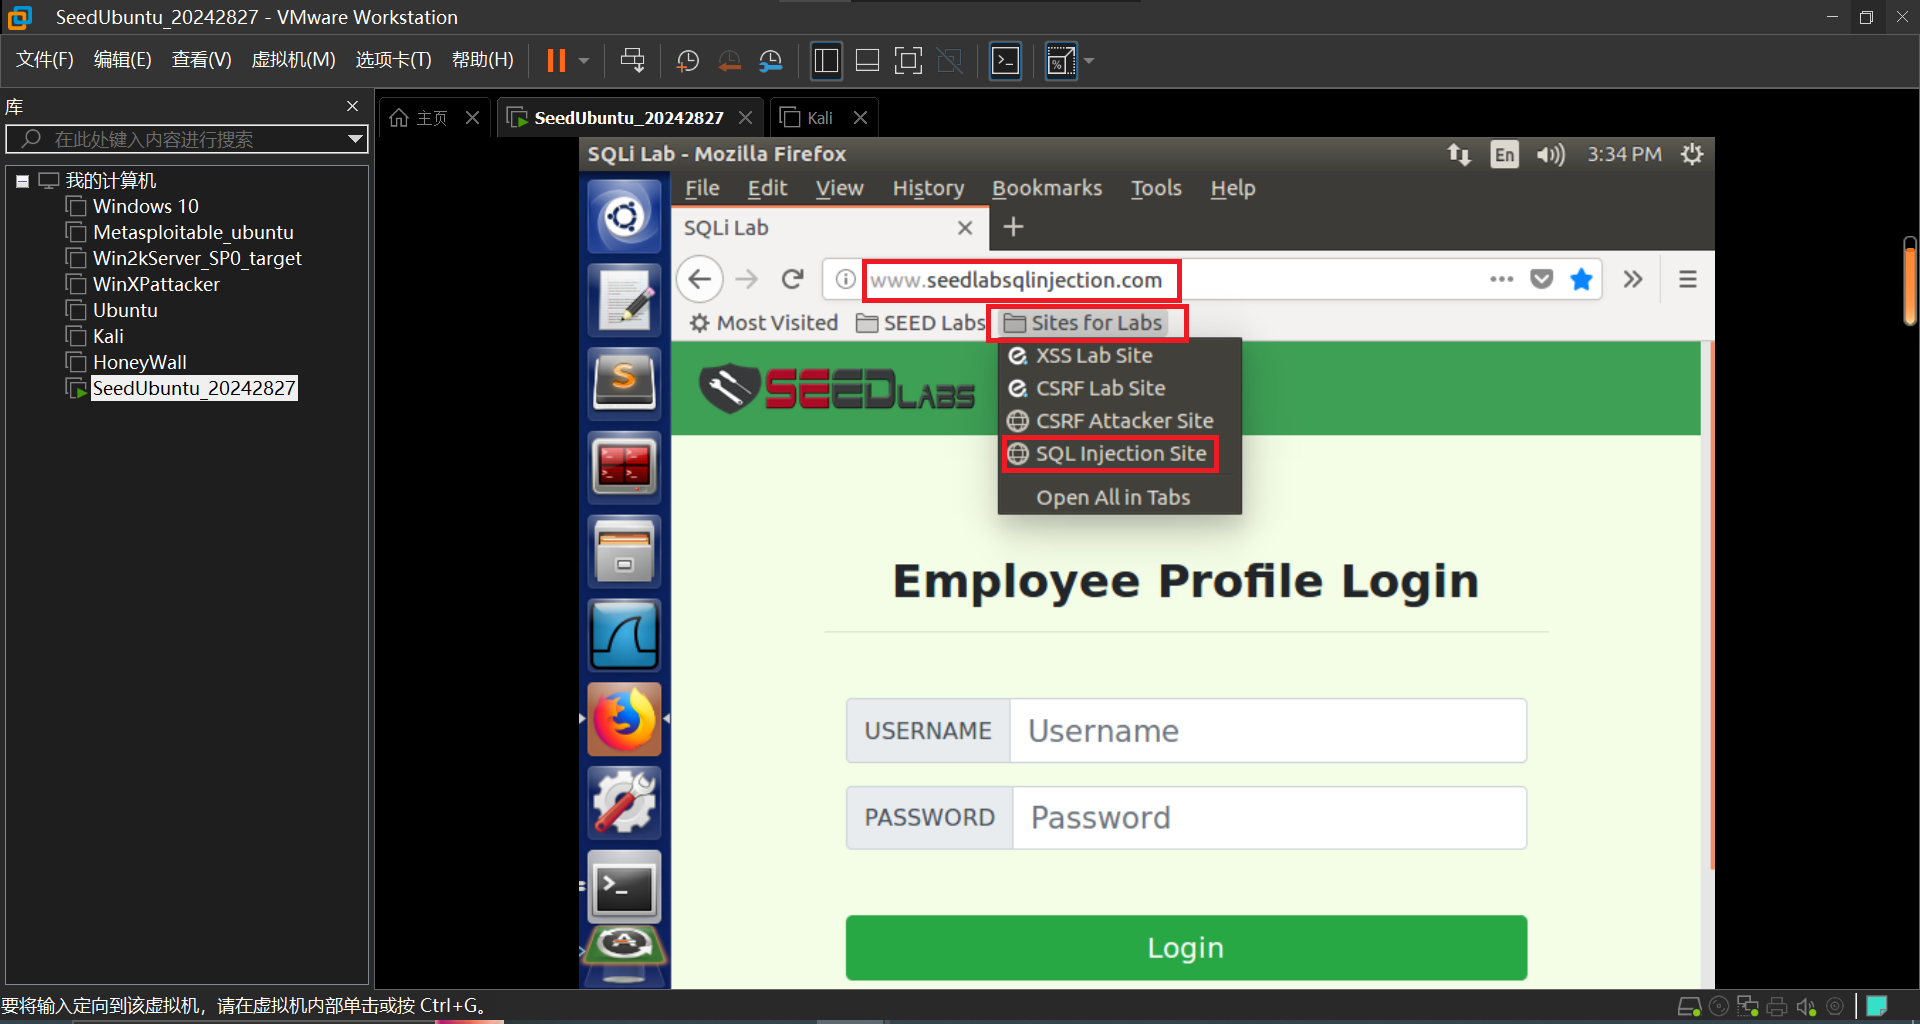1920x1024 pixels.
Task: Toggle the library sidebar view icon
Action: pyautogui.click(x=826, y=61)
